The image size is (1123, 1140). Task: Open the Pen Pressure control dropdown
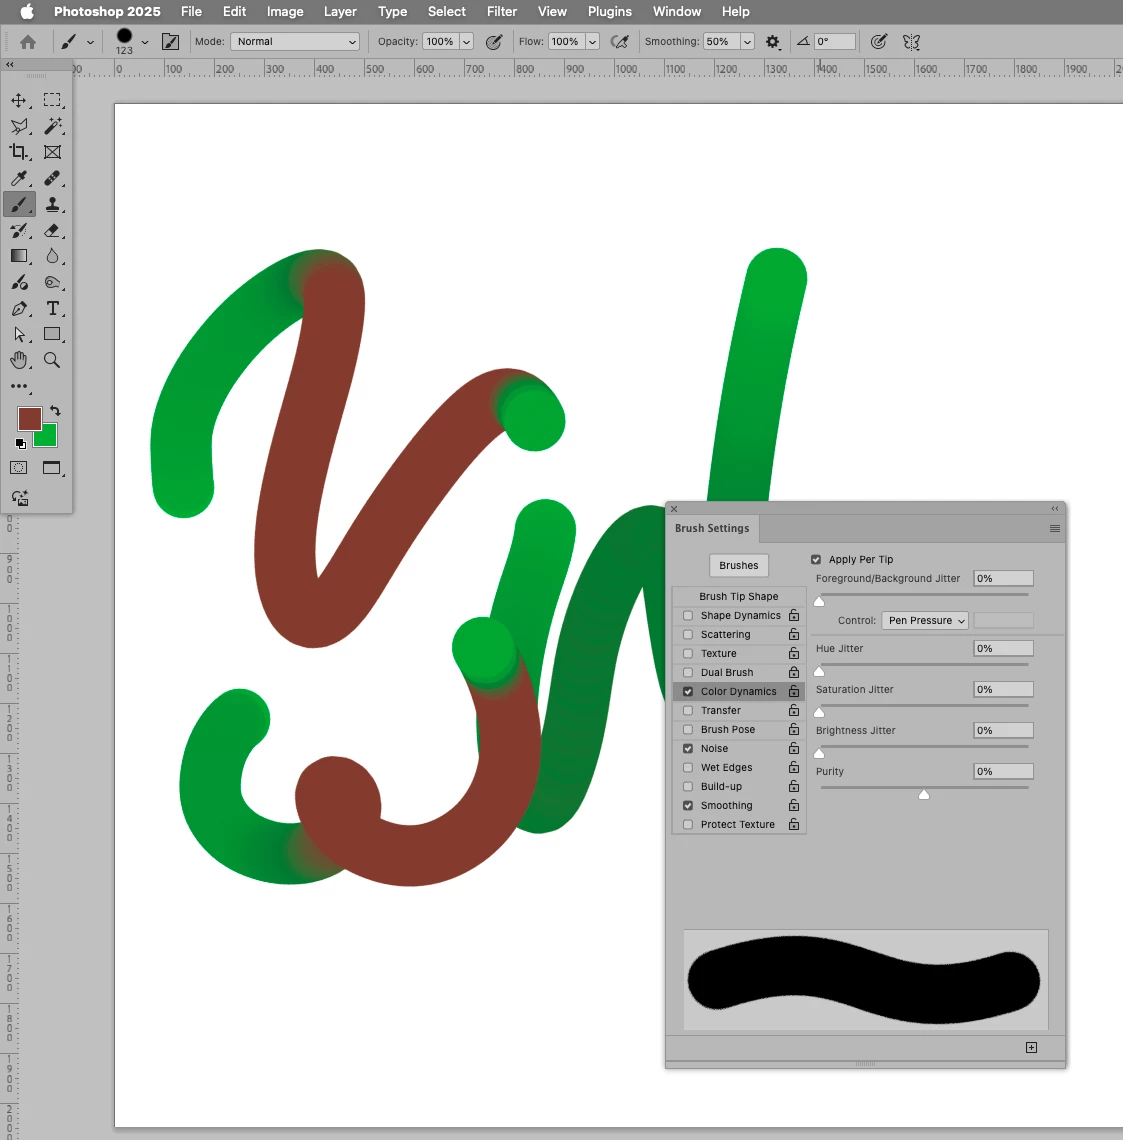pos(925,620)
